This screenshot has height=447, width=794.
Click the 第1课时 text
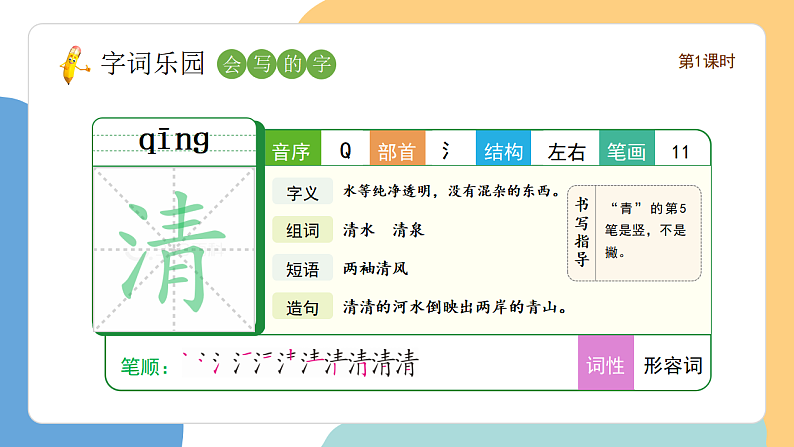click(x=707, y=61)
